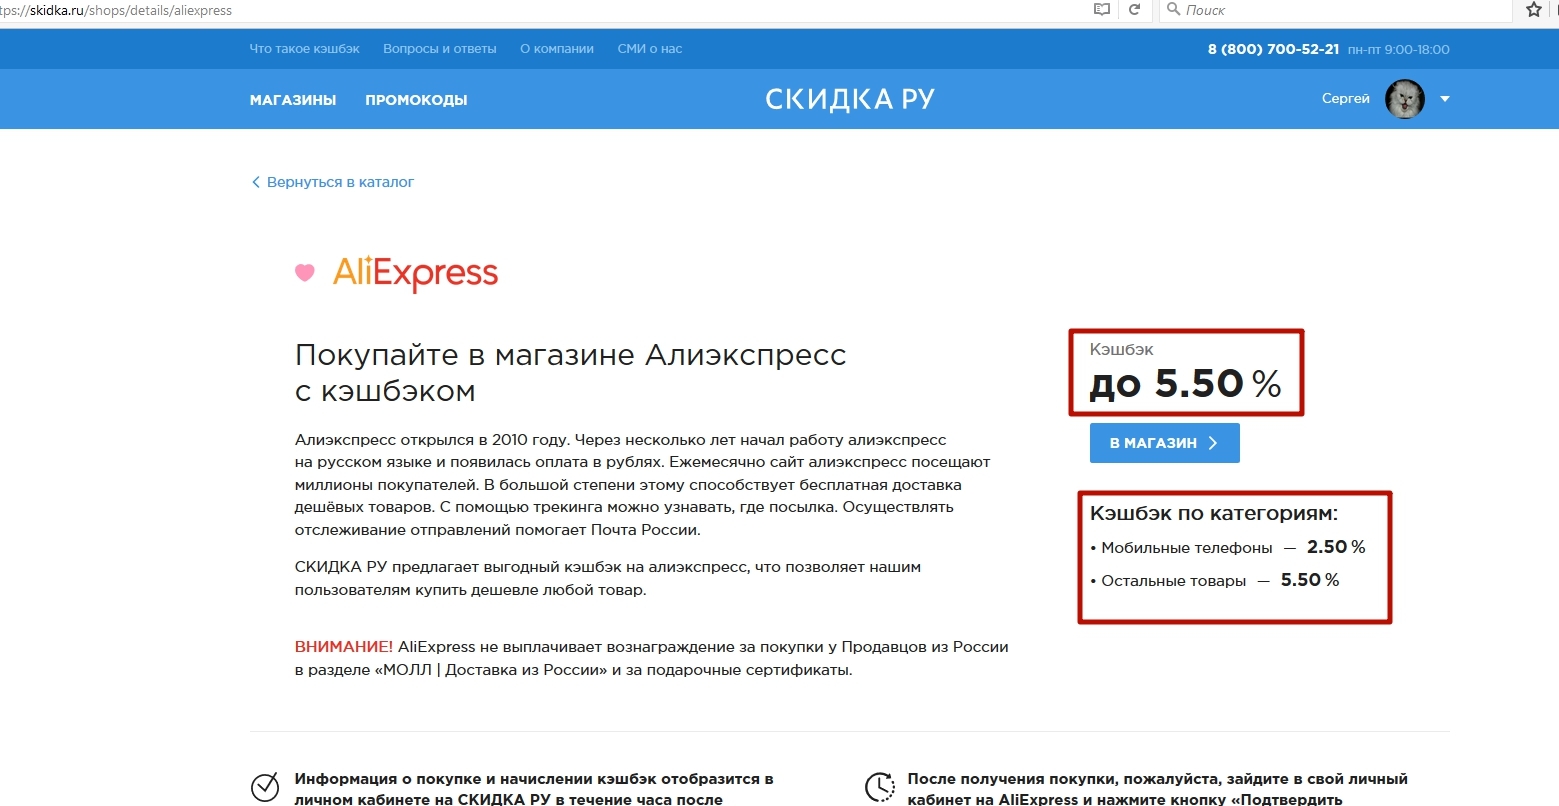This screenshot has width=1559, height=806.
Task: Click the reader view icon in address bar
Action: point(1102,9)
